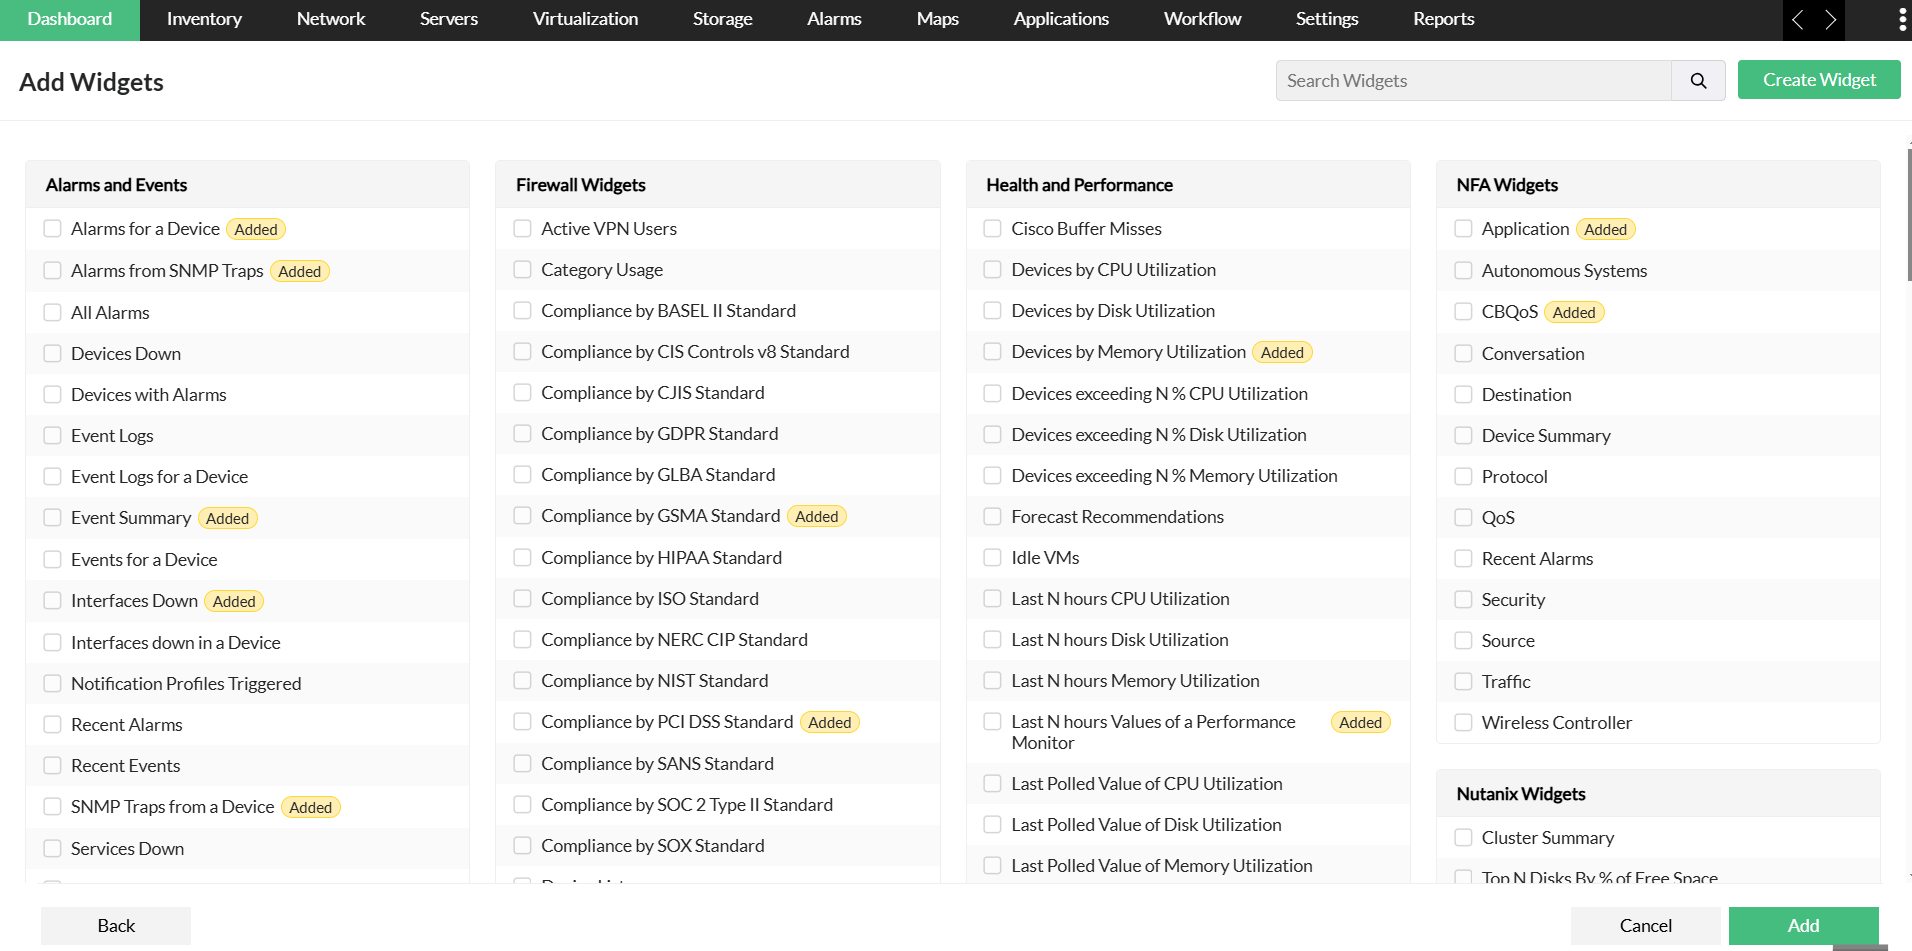Tick the Active VPN Users checkbox
1912x951 pixels.
(522, 229)
